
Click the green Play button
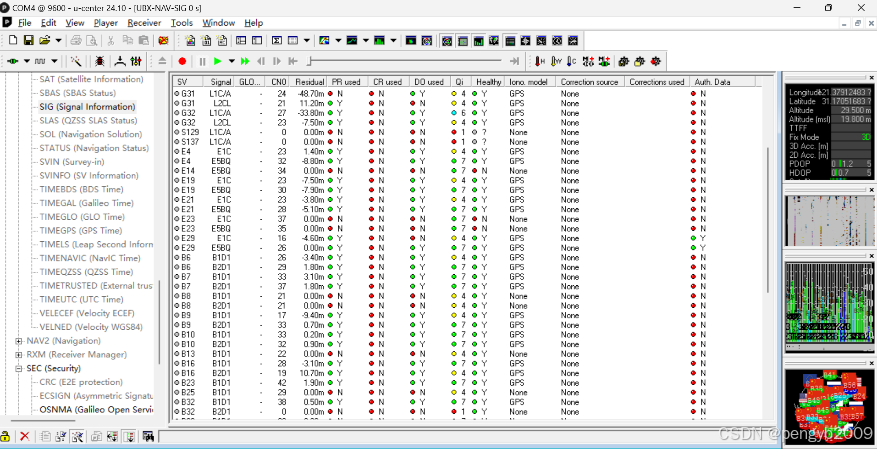pyautogui.click(x=218, y=61)
